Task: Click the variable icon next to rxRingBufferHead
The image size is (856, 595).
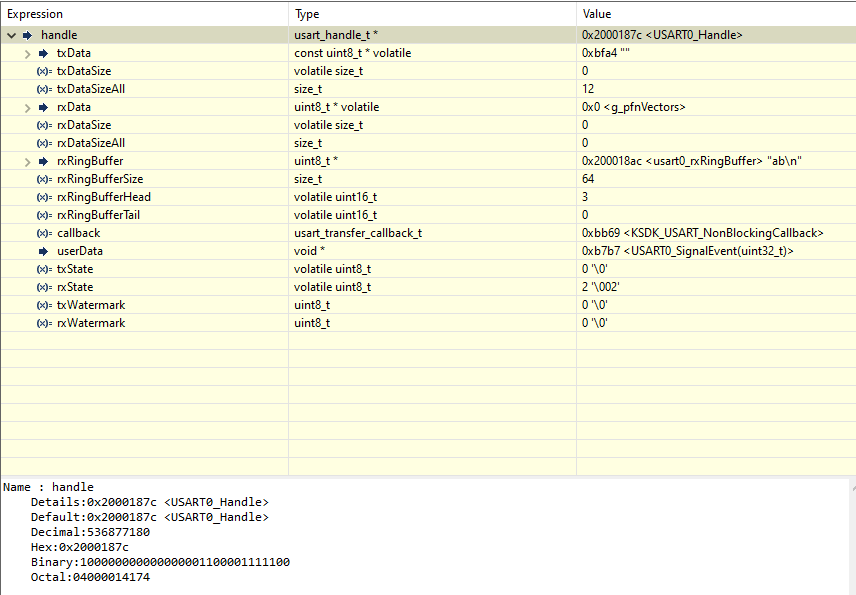Action: pyautogui.click(x=44, y=197)
